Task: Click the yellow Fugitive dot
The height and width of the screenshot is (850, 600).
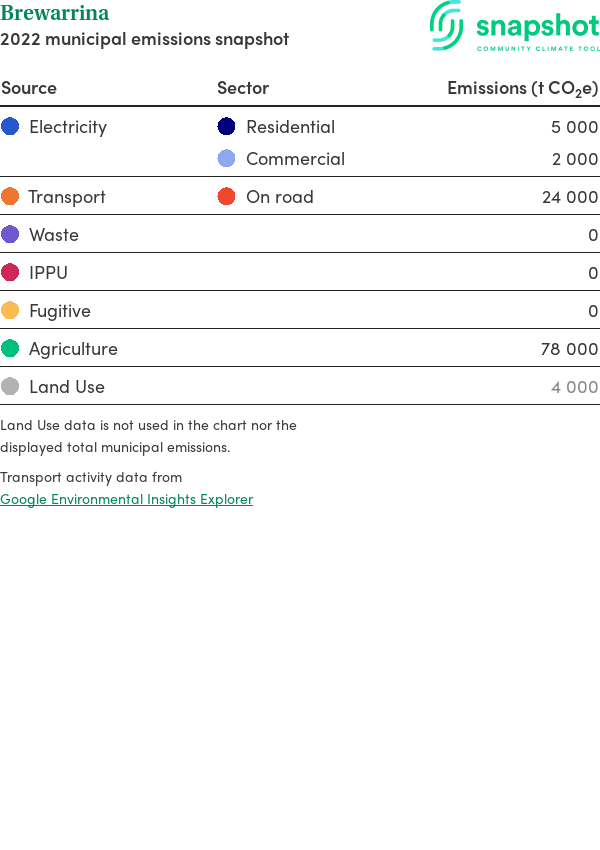Action: pos(10,310)
